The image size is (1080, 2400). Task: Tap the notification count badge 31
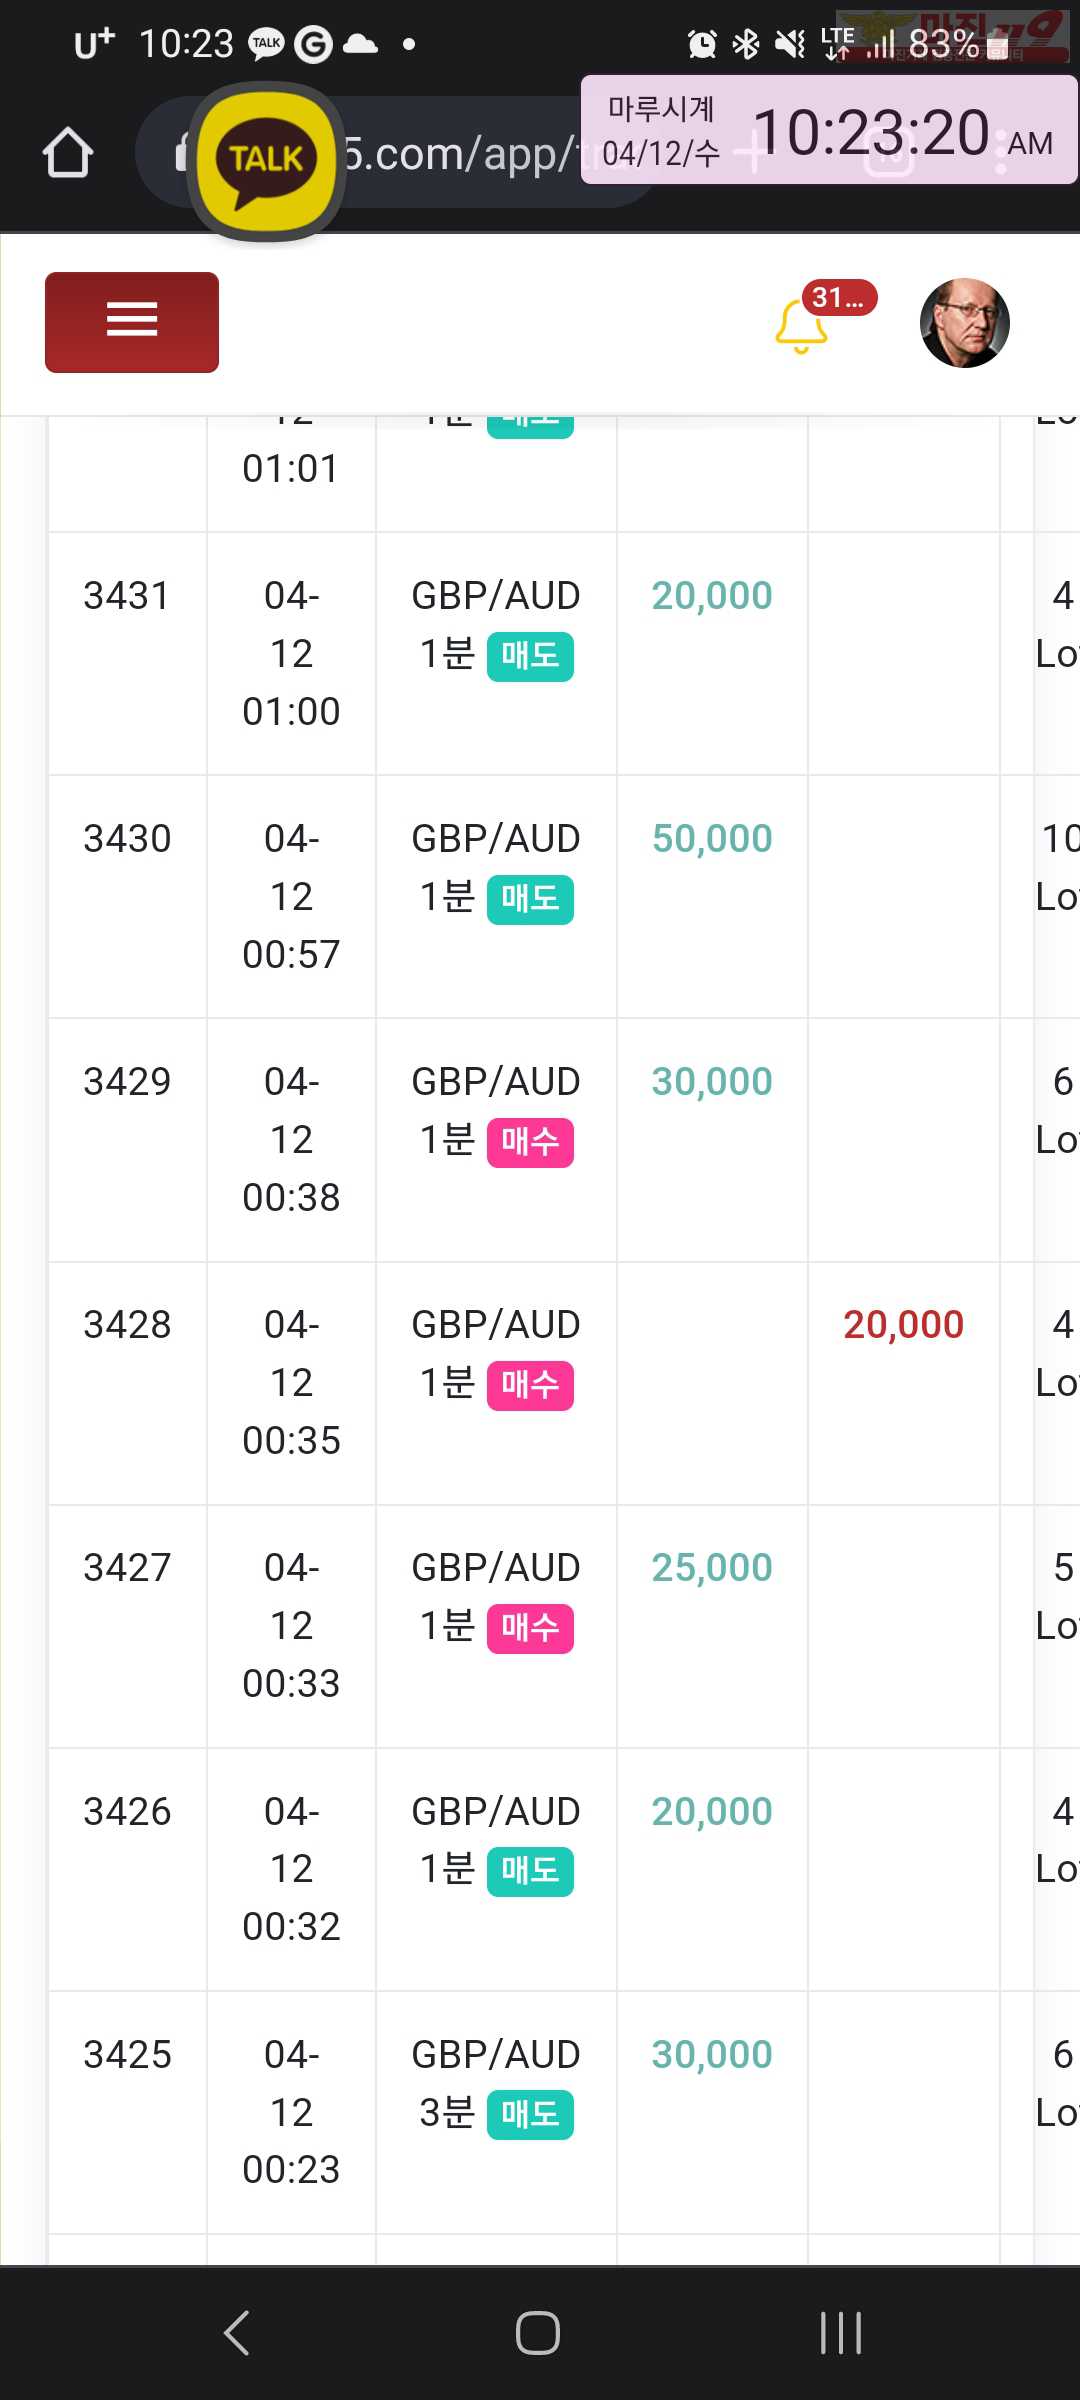(x=839, y=298)
